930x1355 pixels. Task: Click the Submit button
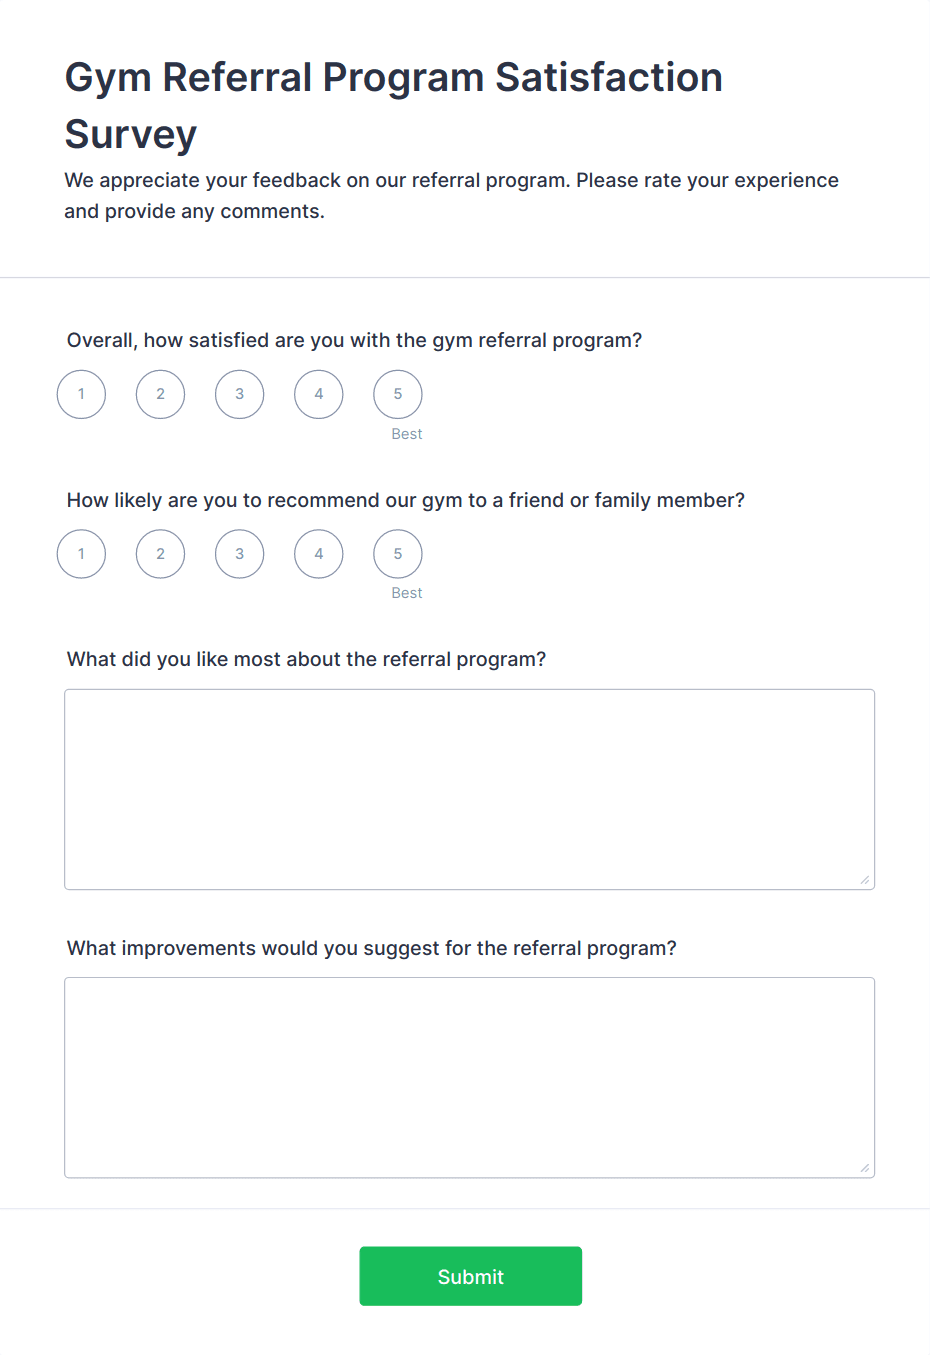point(470,1276)
